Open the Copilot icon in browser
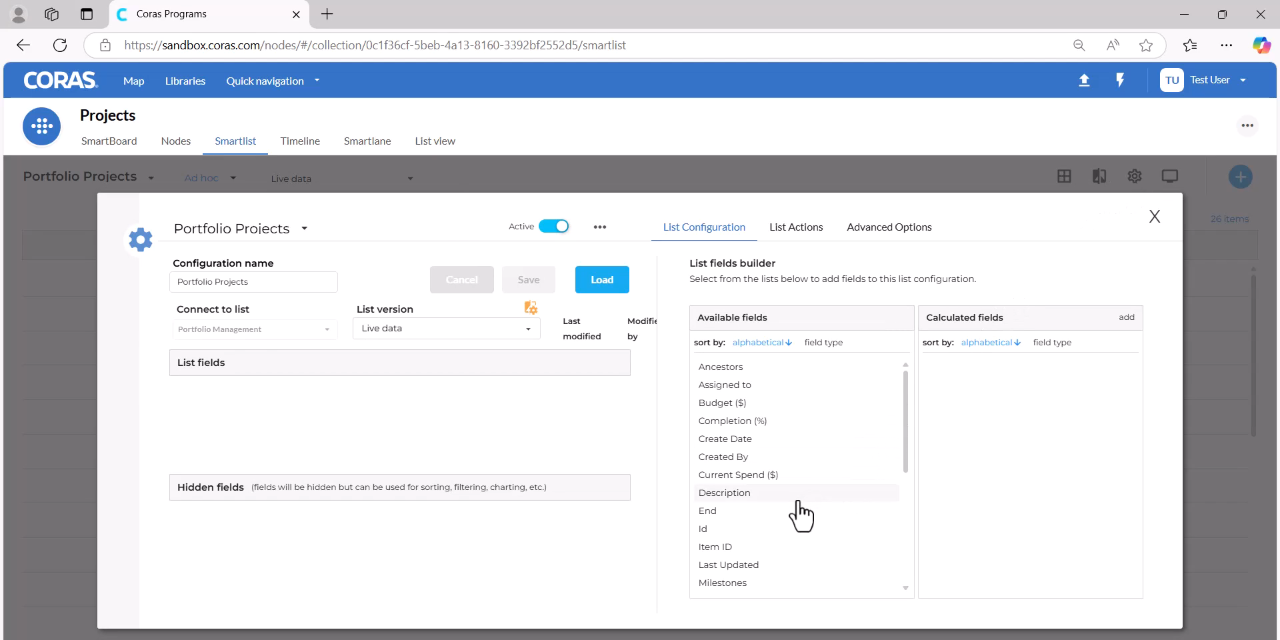1280x640 pixels. point(1261,45)
